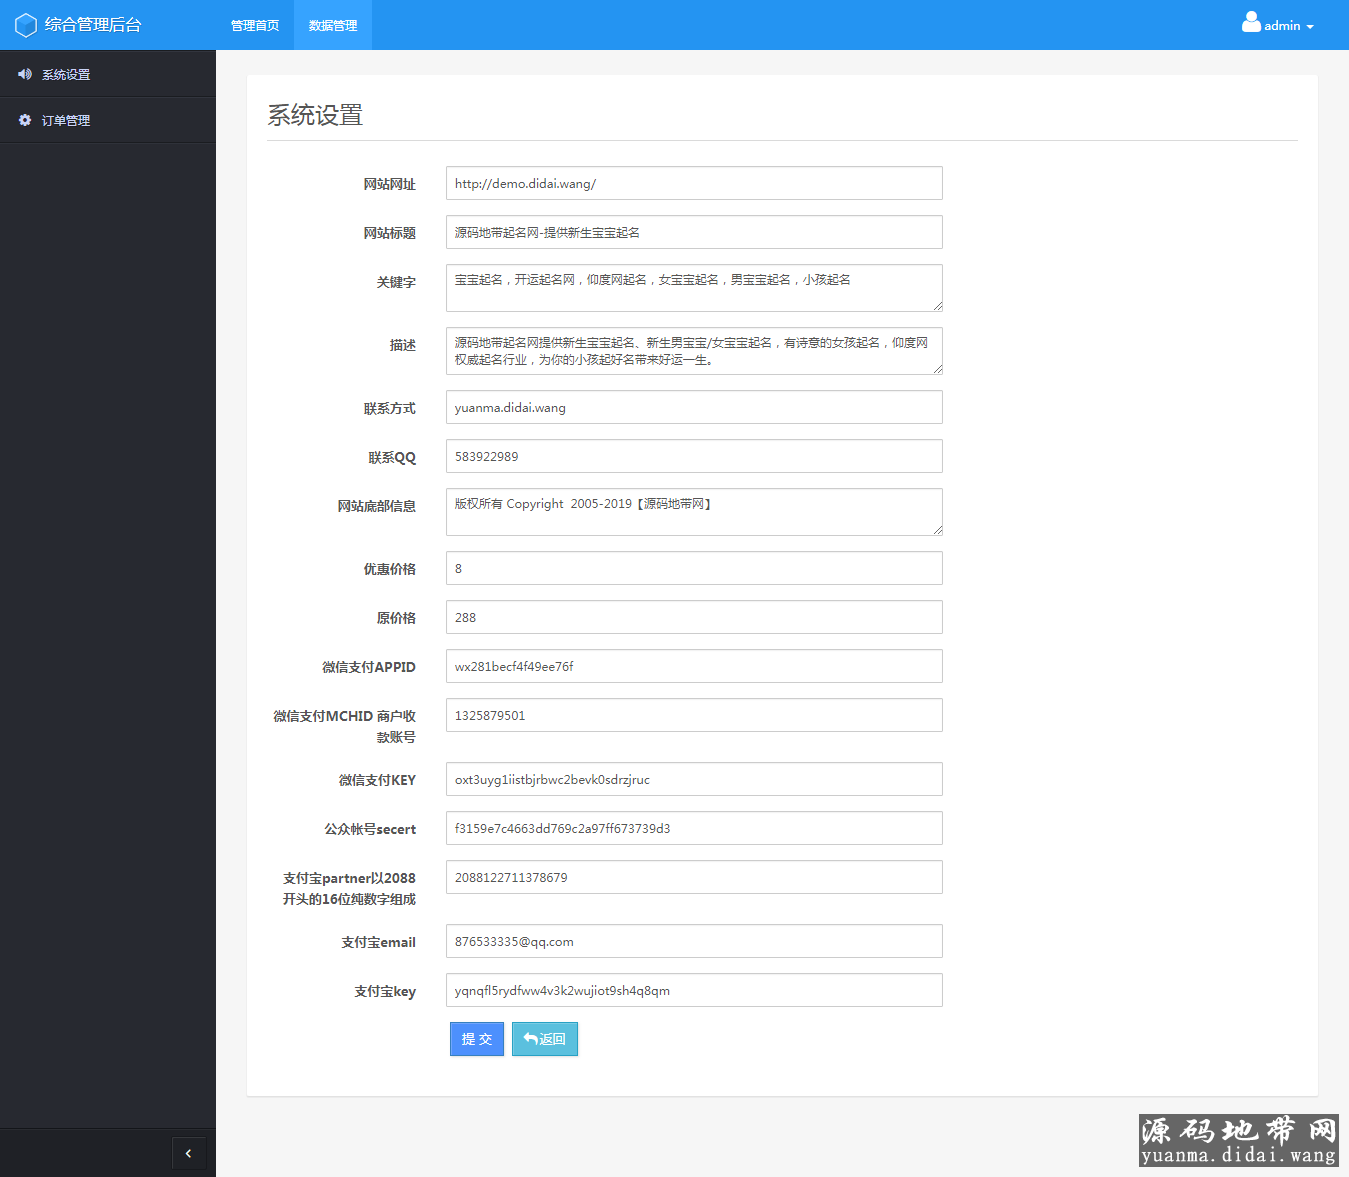The height and width of the screenshot is (1177, 1349).
Task: Open the admin dropdown caret
Action: pyautogui.click(x=1310, y=27)
